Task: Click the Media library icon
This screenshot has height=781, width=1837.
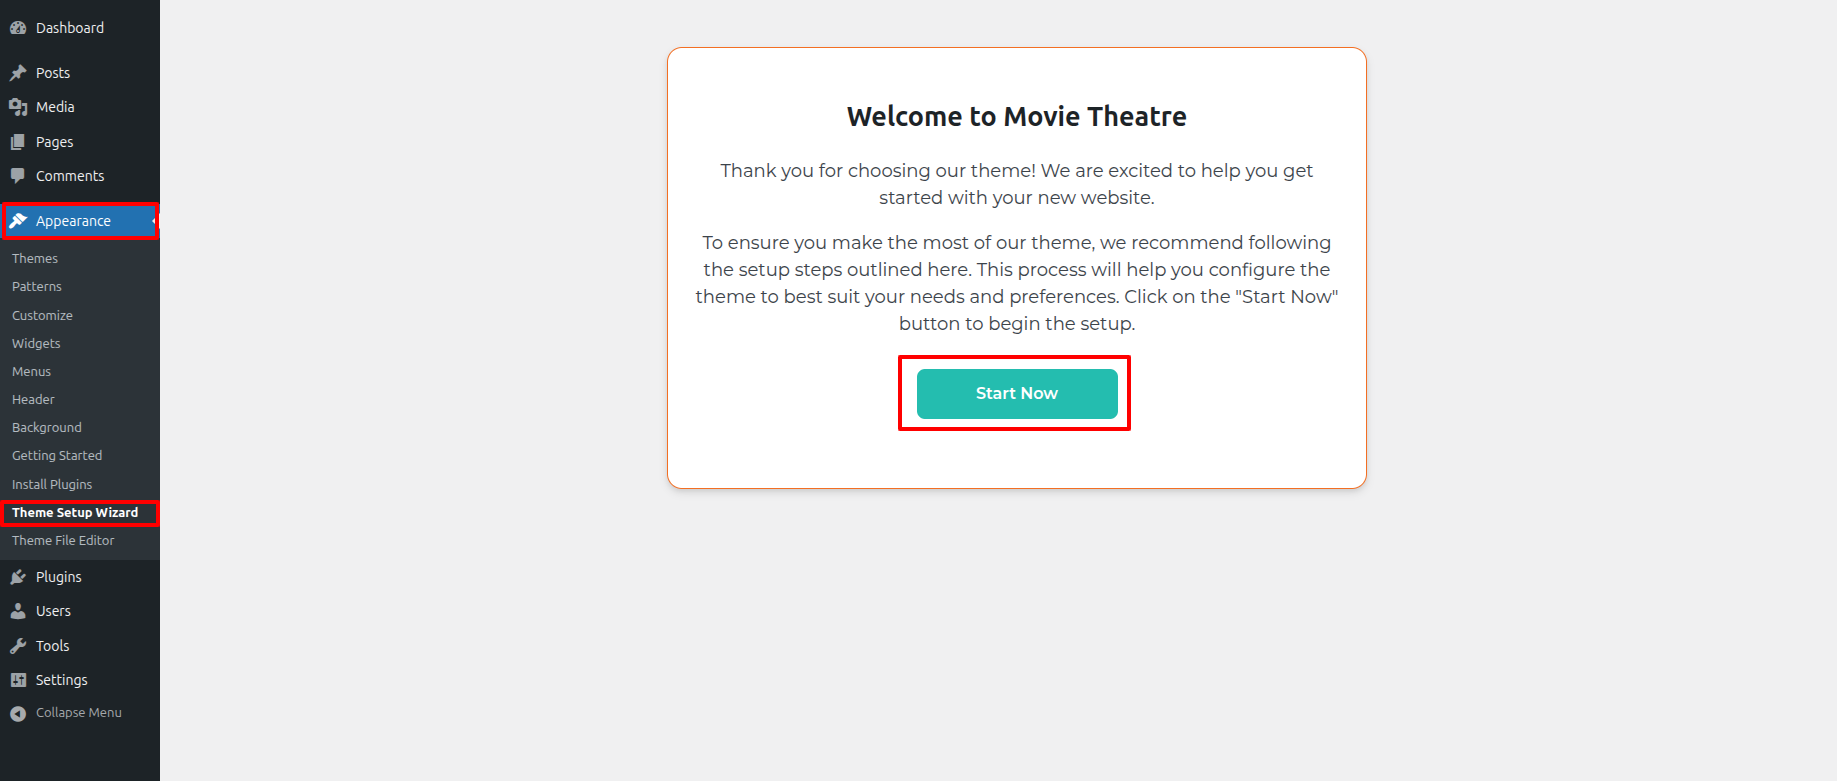Action: point(18,107)
